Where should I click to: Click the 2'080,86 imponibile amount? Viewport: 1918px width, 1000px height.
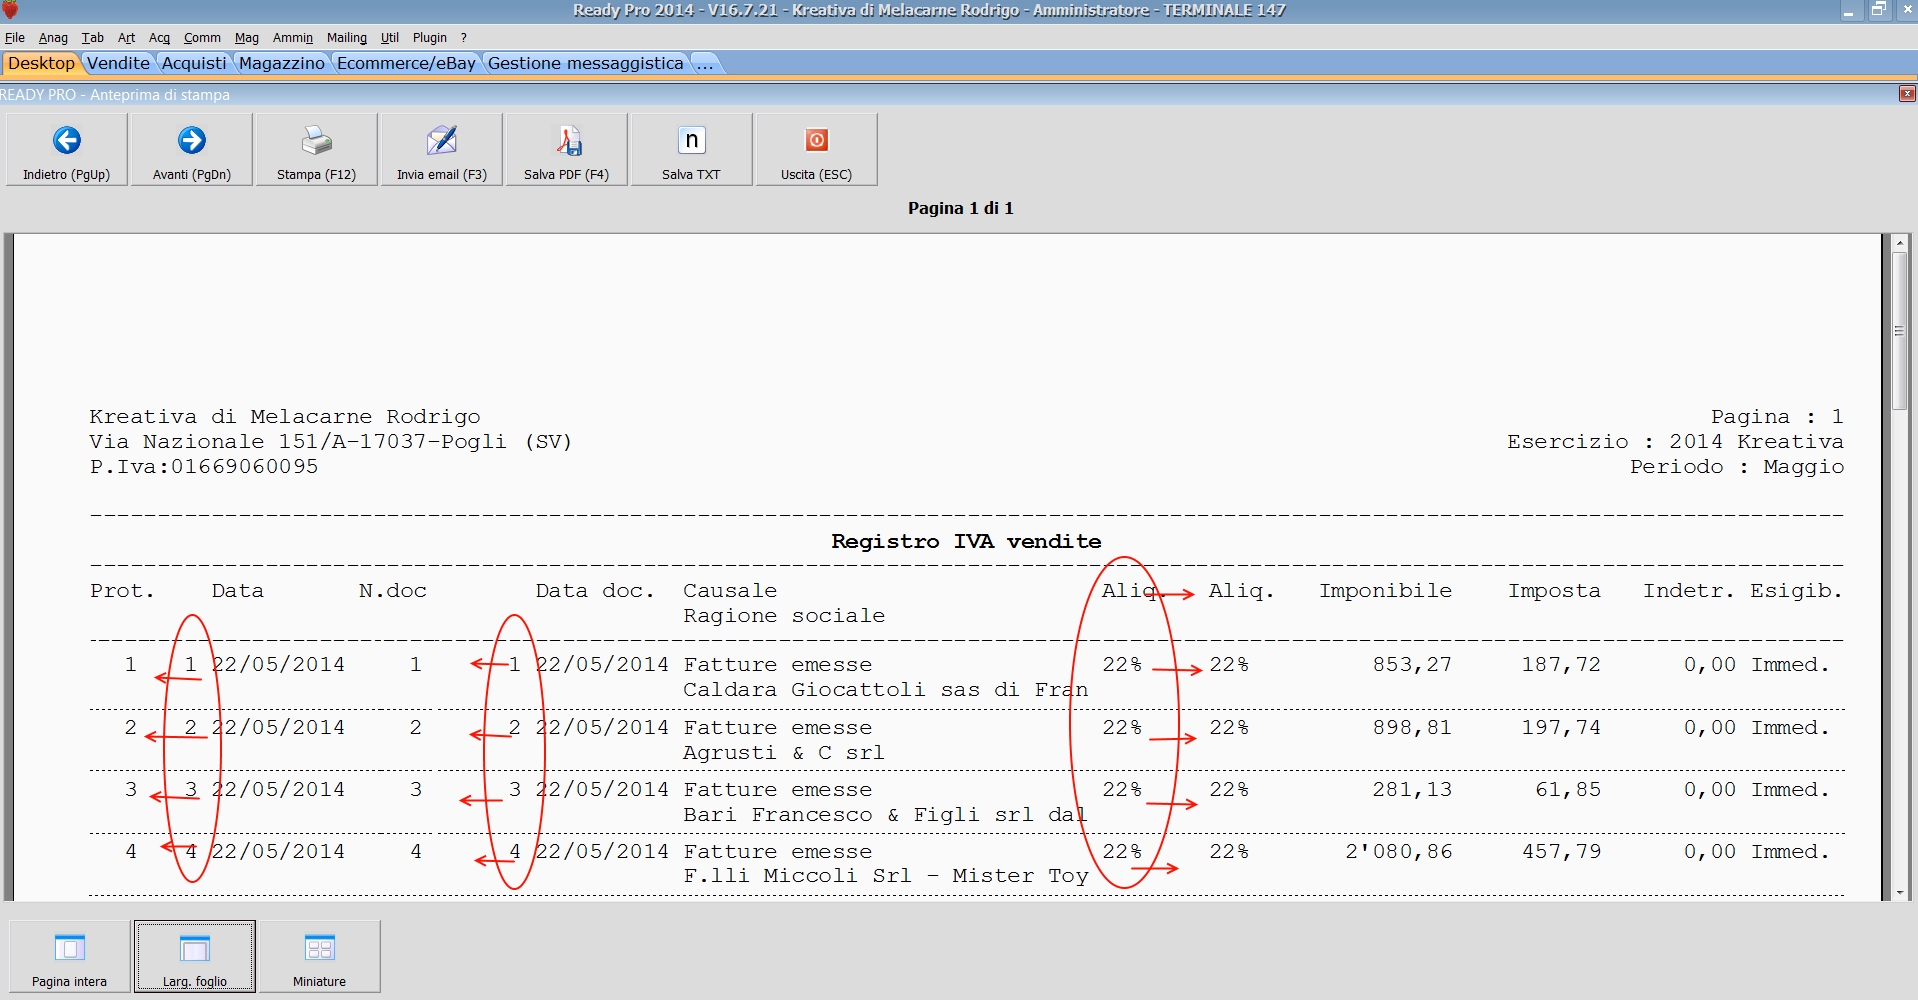point(1399,852)
